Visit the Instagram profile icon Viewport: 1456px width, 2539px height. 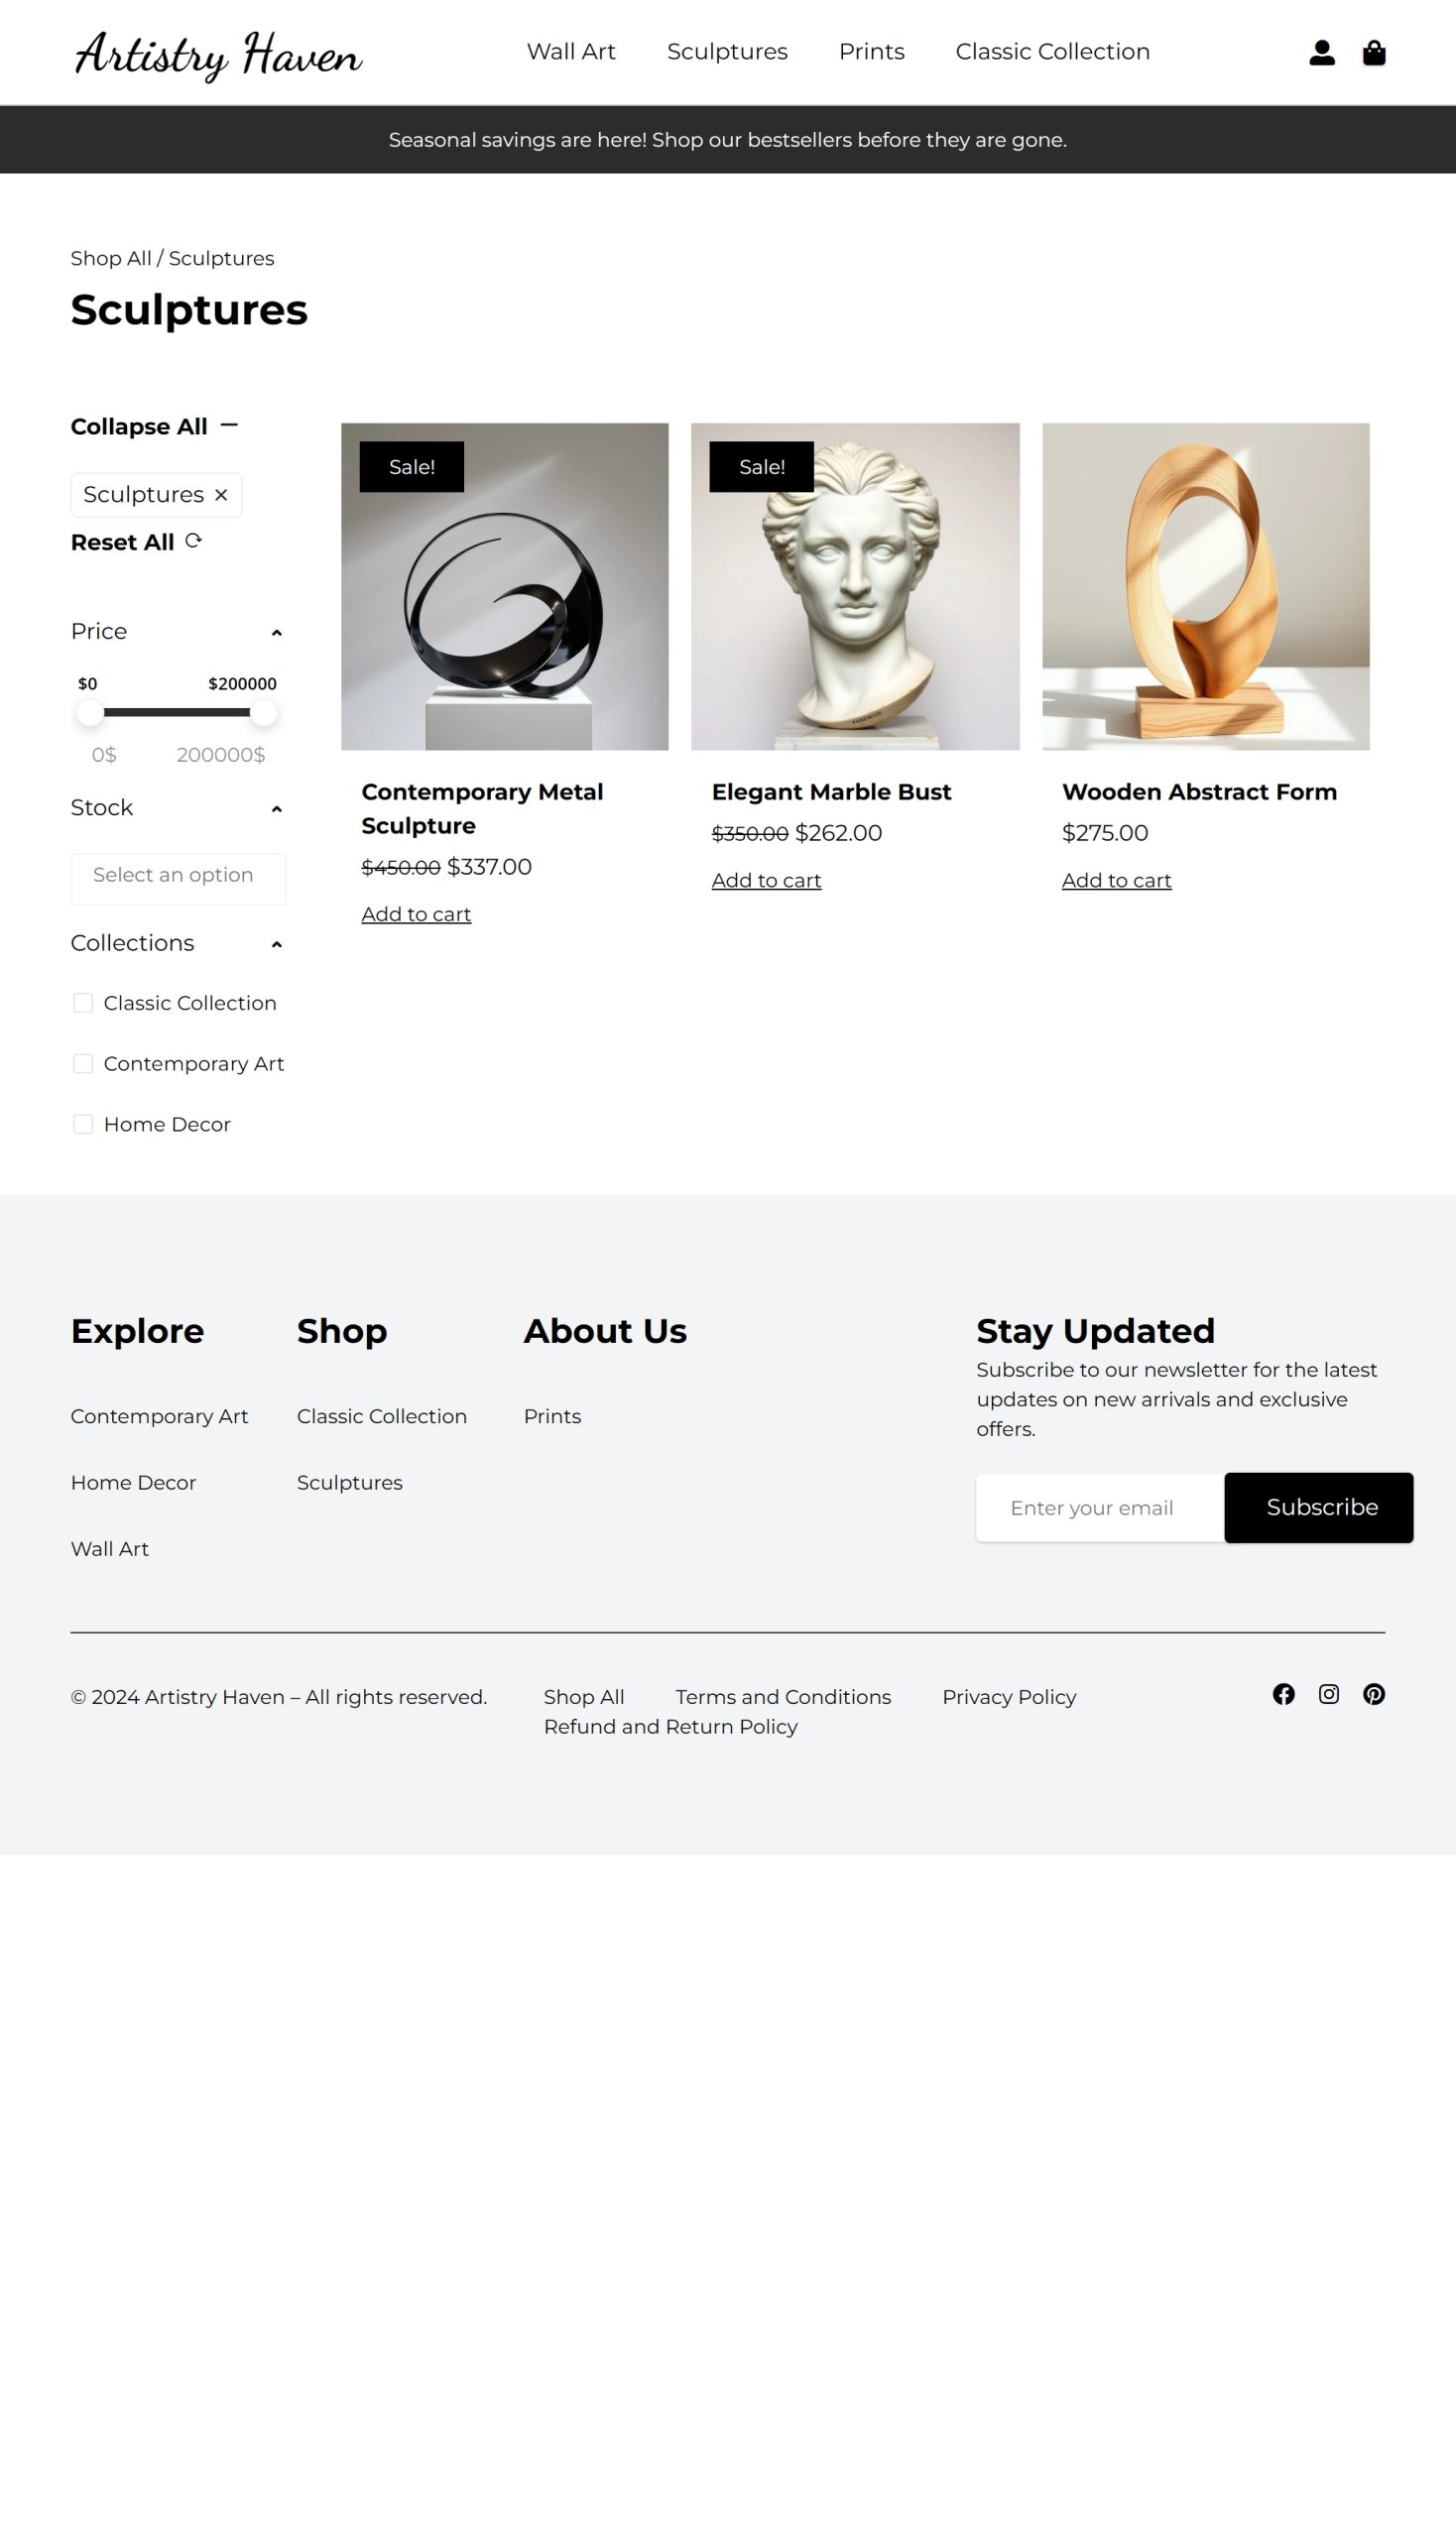1328,1694
